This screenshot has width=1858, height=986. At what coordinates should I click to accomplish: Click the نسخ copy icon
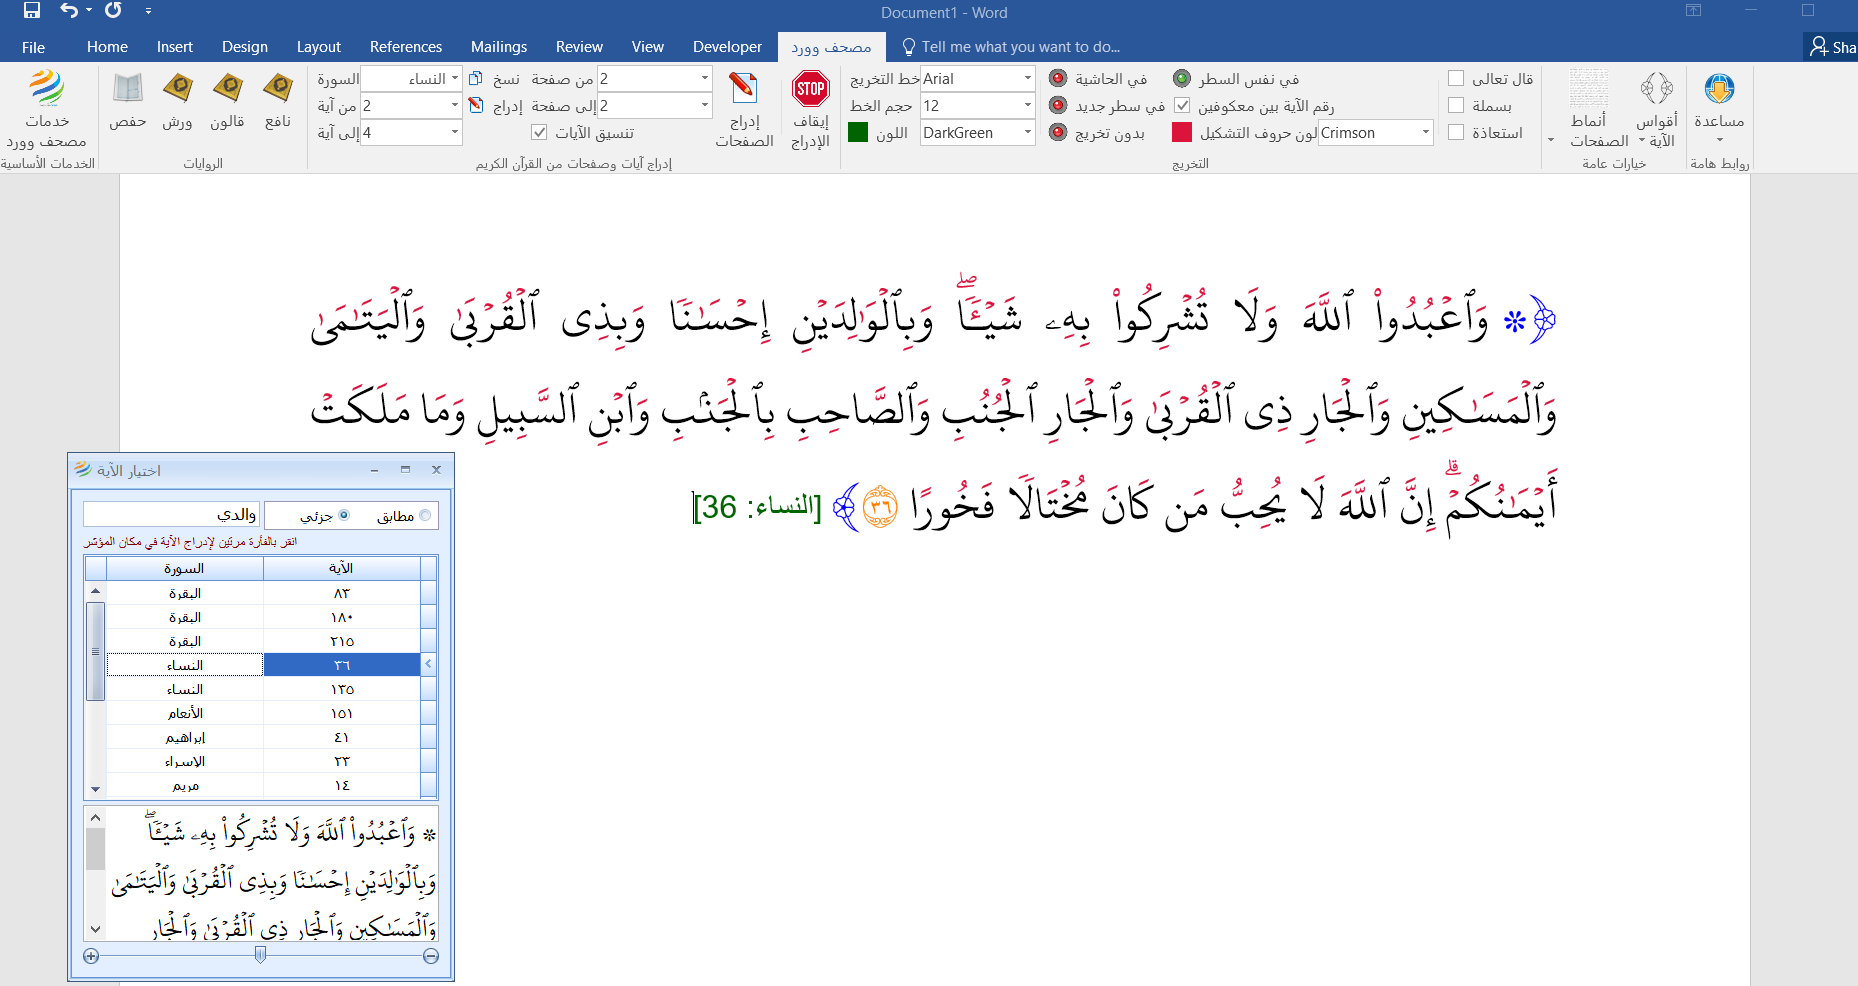pos(476,78)
